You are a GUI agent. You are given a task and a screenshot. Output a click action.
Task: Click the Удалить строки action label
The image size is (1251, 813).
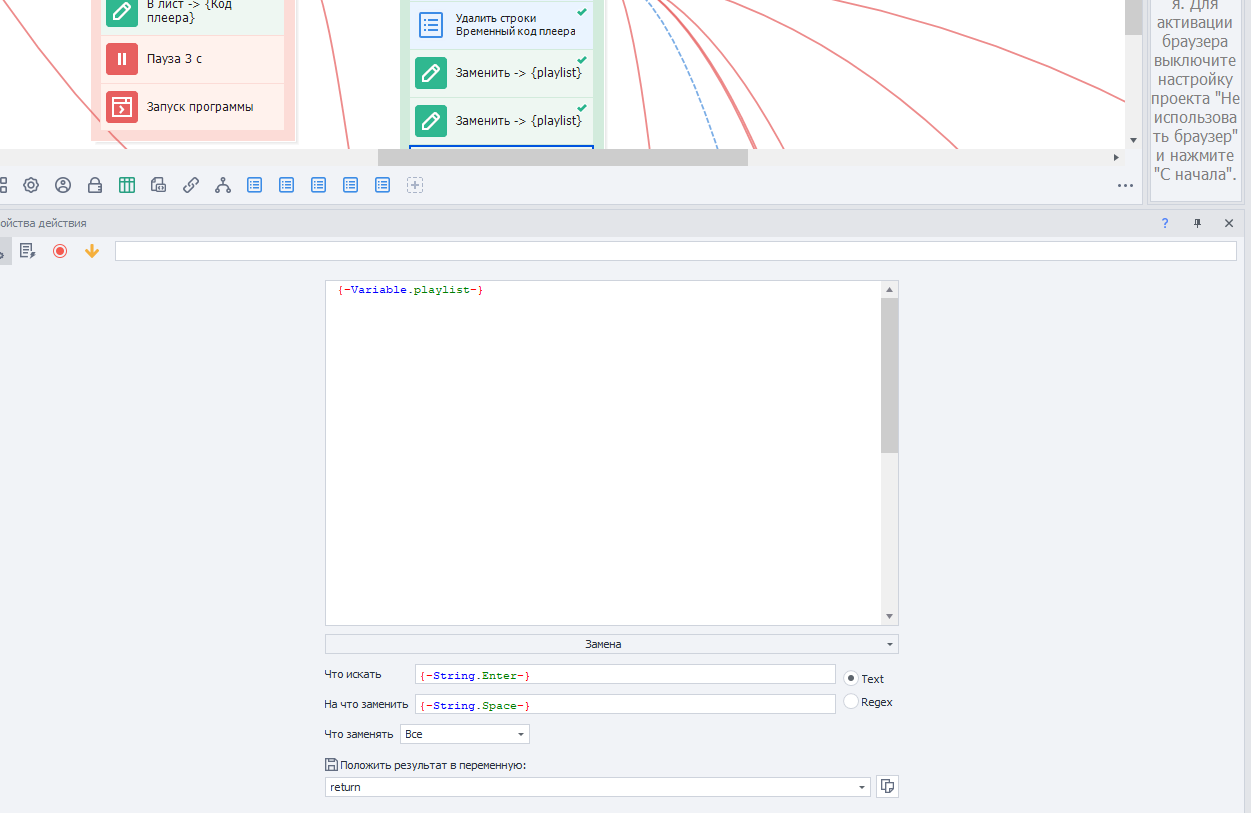pos(515,25)
